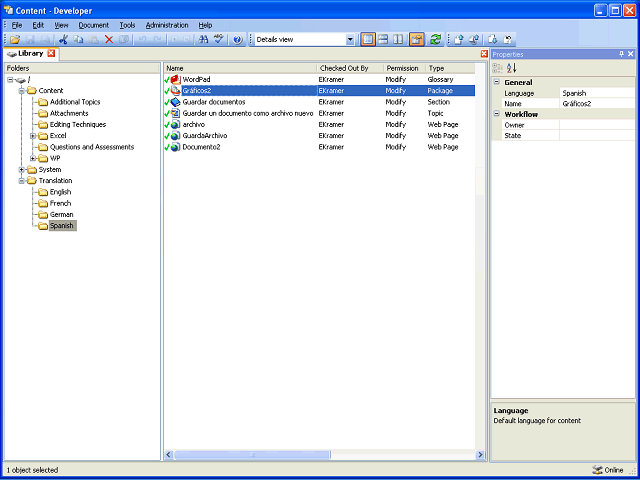This screenshot has width=640, height=480.
Task: Click the Check Out down-arrow document icon
Action: pos(493,40)
